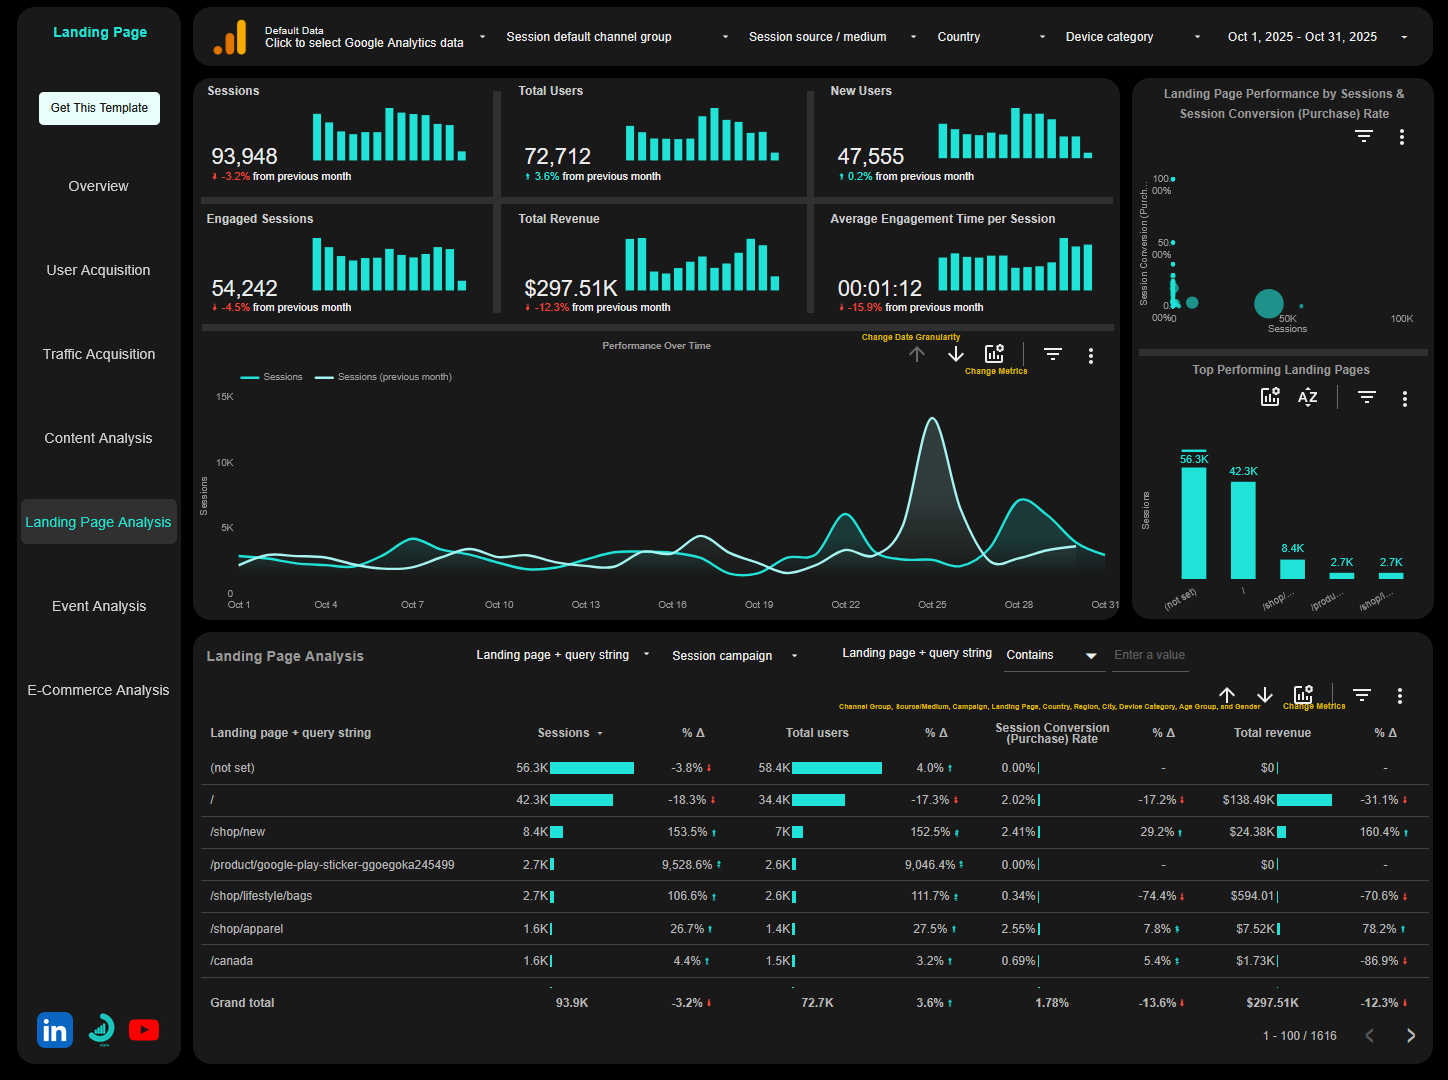
Task: Click drill-down arrow on Landing Page Analysis table
Action: pyautogui.click(x=1265, y=695)
